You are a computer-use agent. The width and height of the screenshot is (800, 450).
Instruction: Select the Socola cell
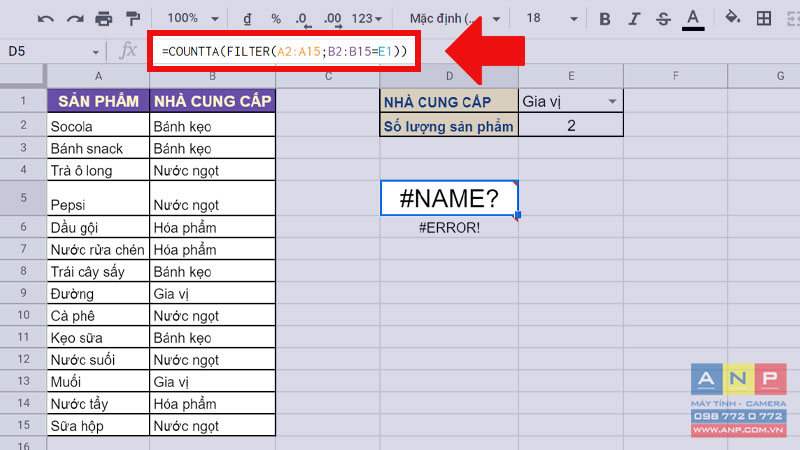pos(98,126)
